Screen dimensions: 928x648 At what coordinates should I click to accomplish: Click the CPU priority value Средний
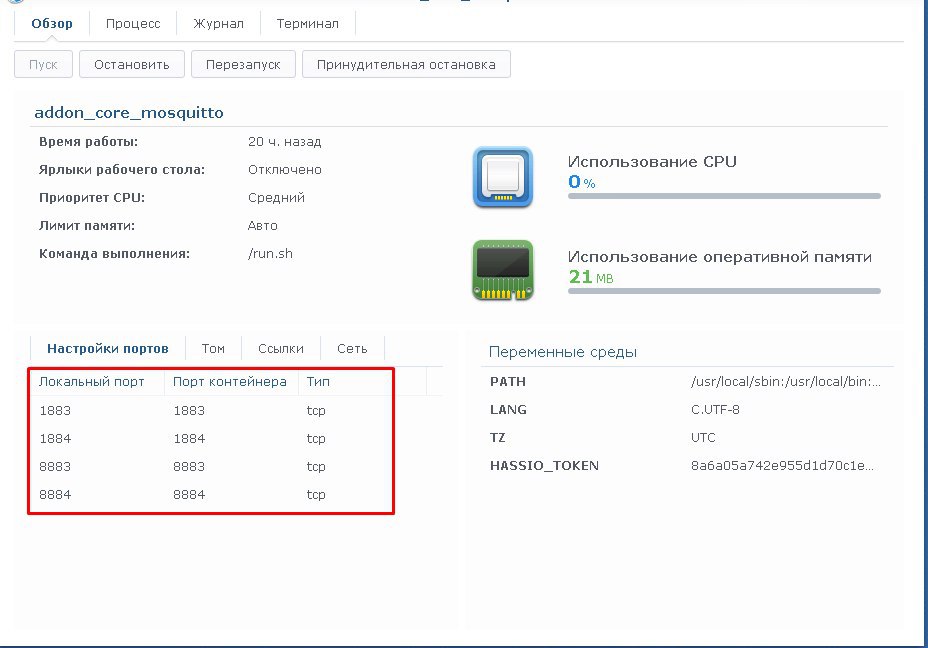click(x=276, y=198)
